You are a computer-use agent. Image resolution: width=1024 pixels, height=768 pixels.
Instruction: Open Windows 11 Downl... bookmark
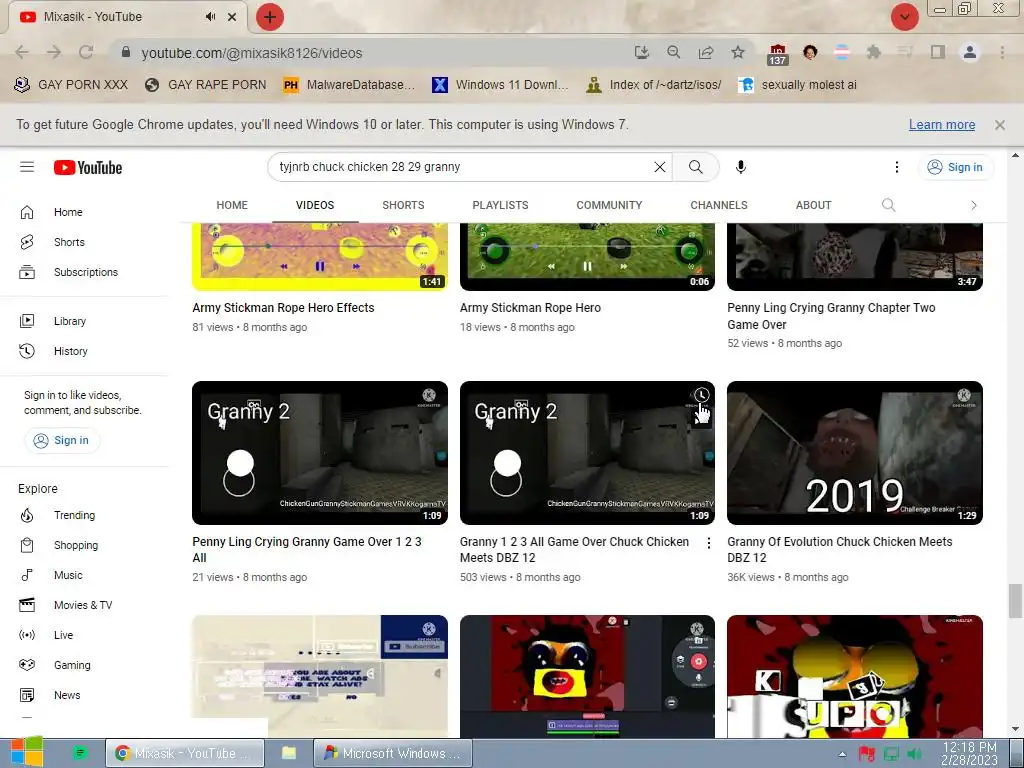[500, 85]
